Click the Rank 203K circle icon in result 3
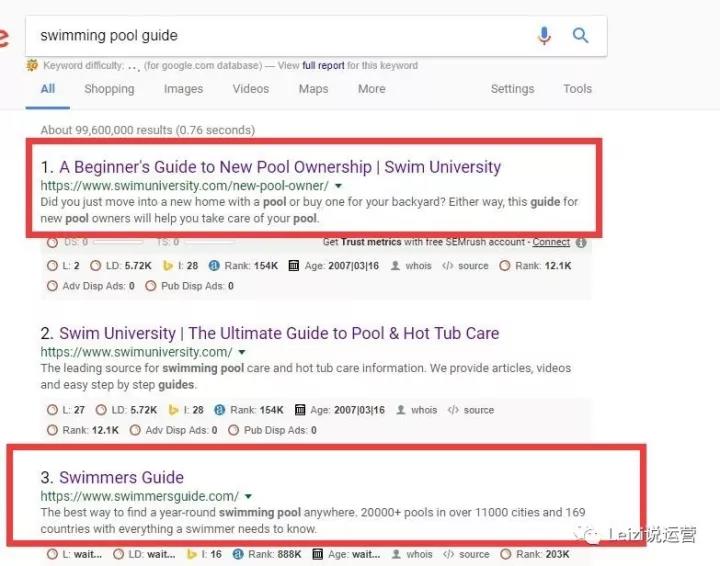Image resolution: width=720 pixels, height=566 pixels. [506, 555]
